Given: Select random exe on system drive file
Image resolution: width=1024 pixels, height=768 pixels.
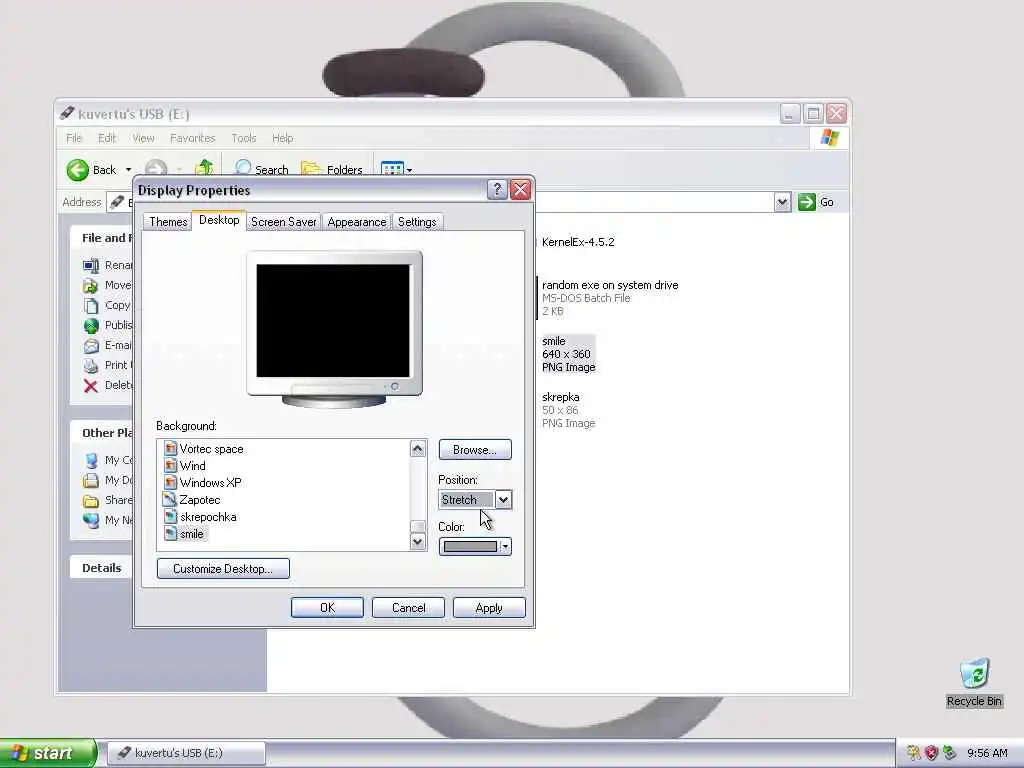Looking at the screenshot, I should [x=609, y=298].
